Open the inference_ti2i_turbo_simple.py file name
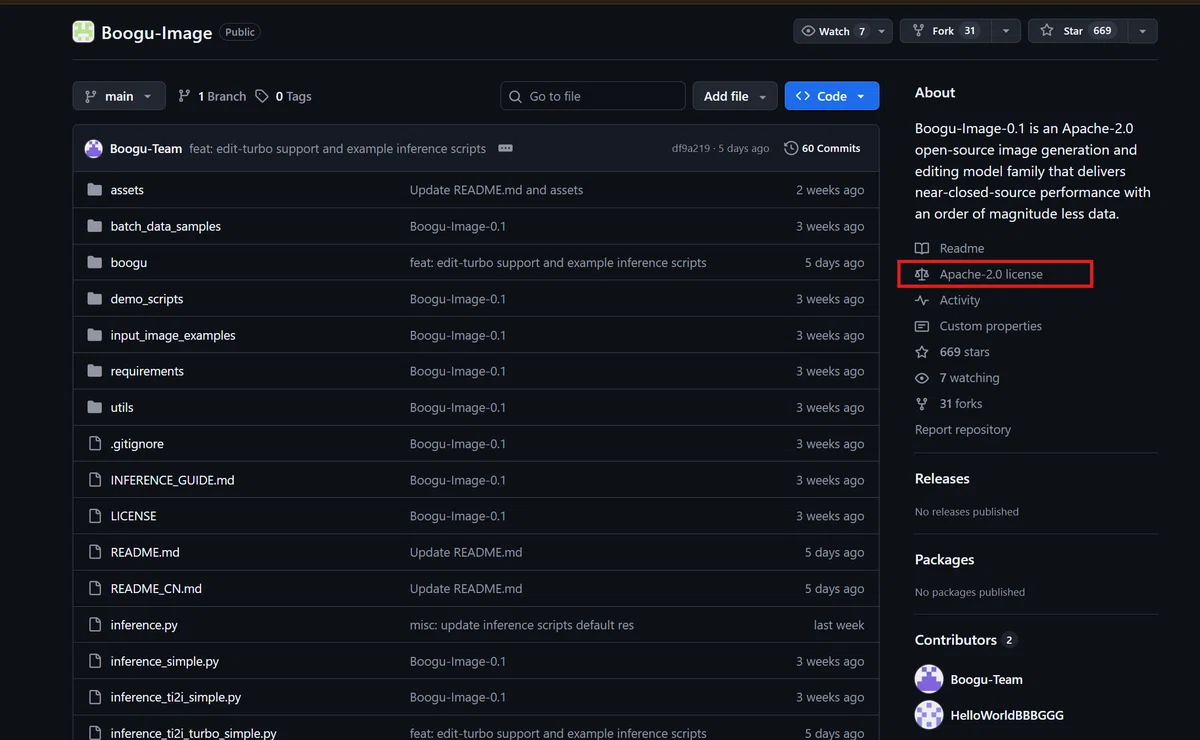This screenshot has height=740, width=1200. tap(194, 733)
